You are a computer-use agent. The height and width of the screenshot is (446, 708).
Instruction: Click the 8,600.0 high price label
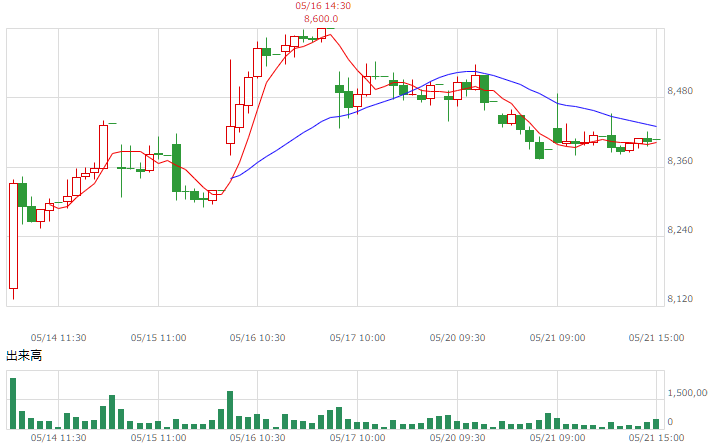tap(321, 19)
